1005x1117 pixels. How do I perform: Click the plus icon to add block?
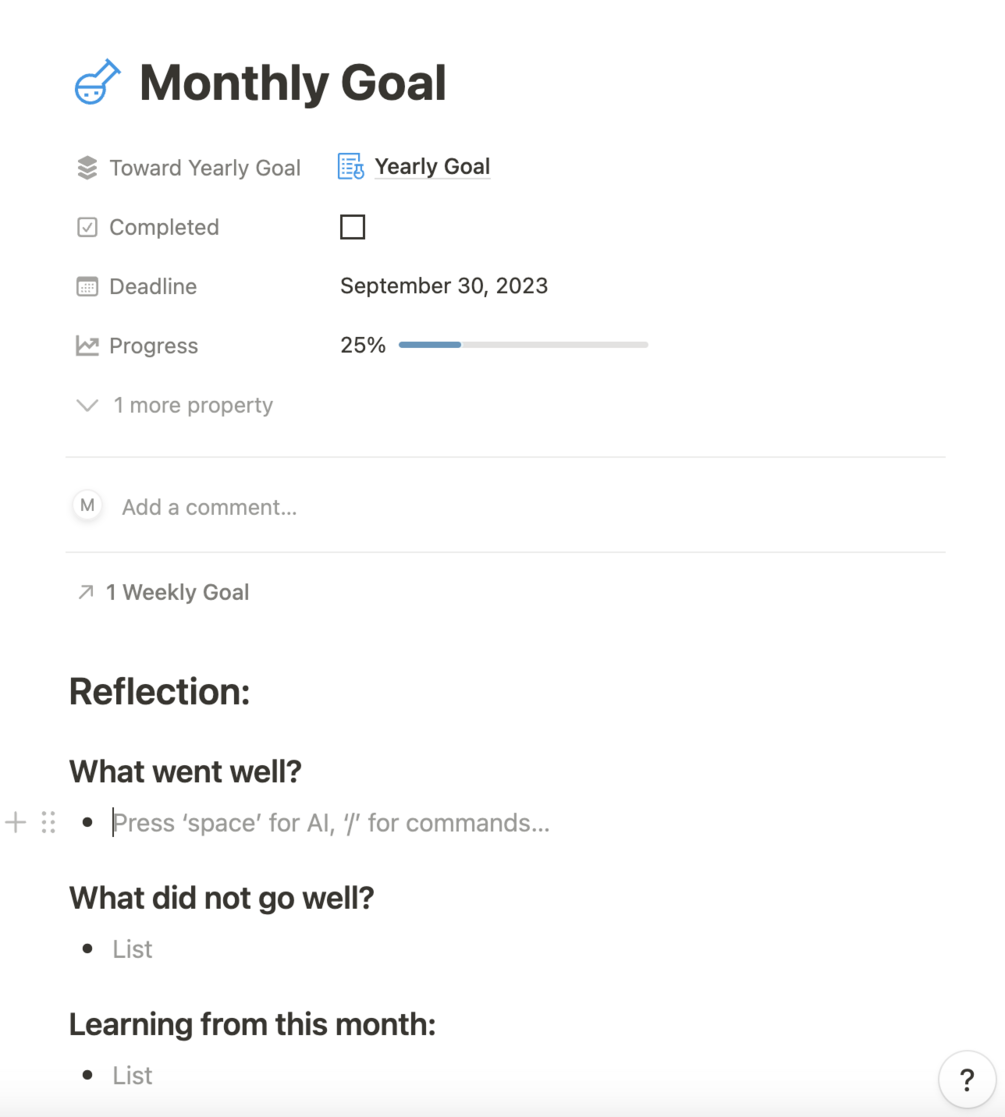pyautogui.click(x=16, y=823)
